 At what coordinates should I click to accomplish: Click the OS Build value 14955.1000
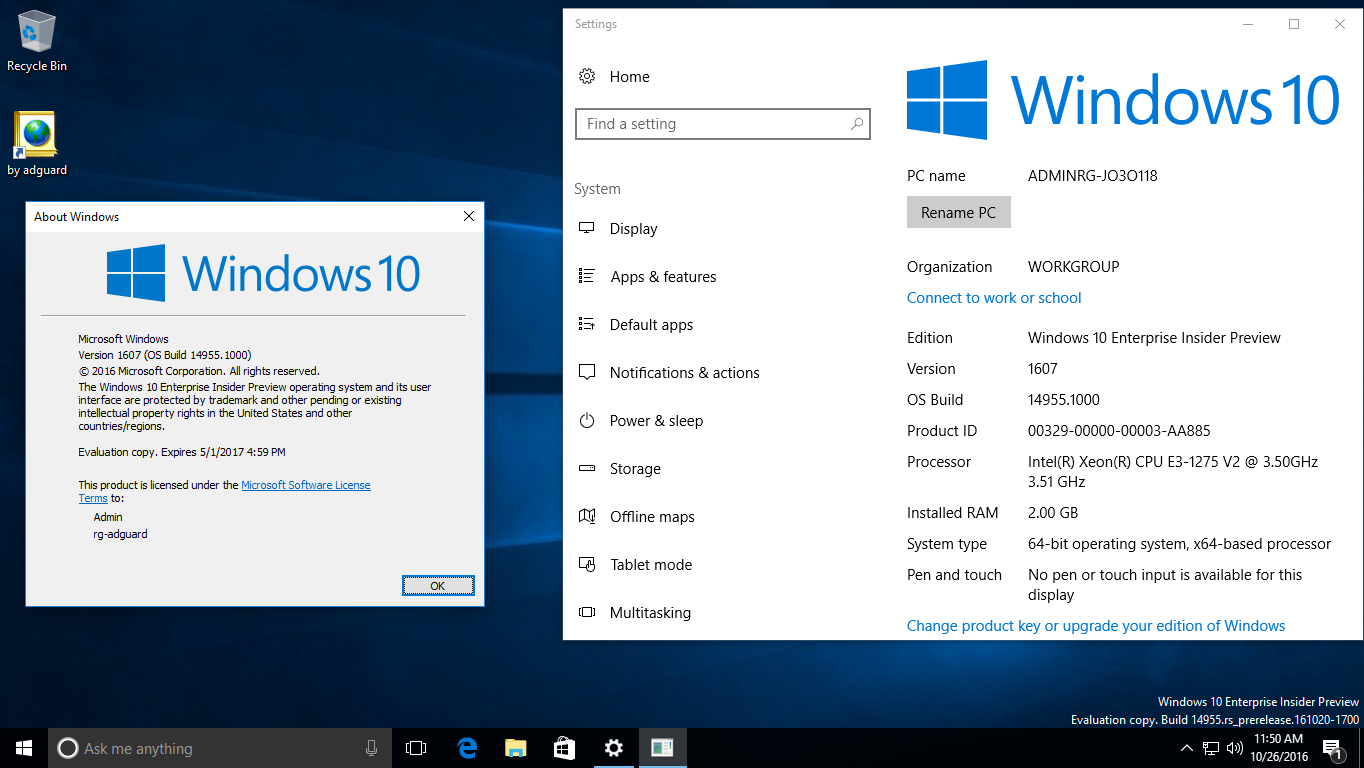(x=1064, y=400)
